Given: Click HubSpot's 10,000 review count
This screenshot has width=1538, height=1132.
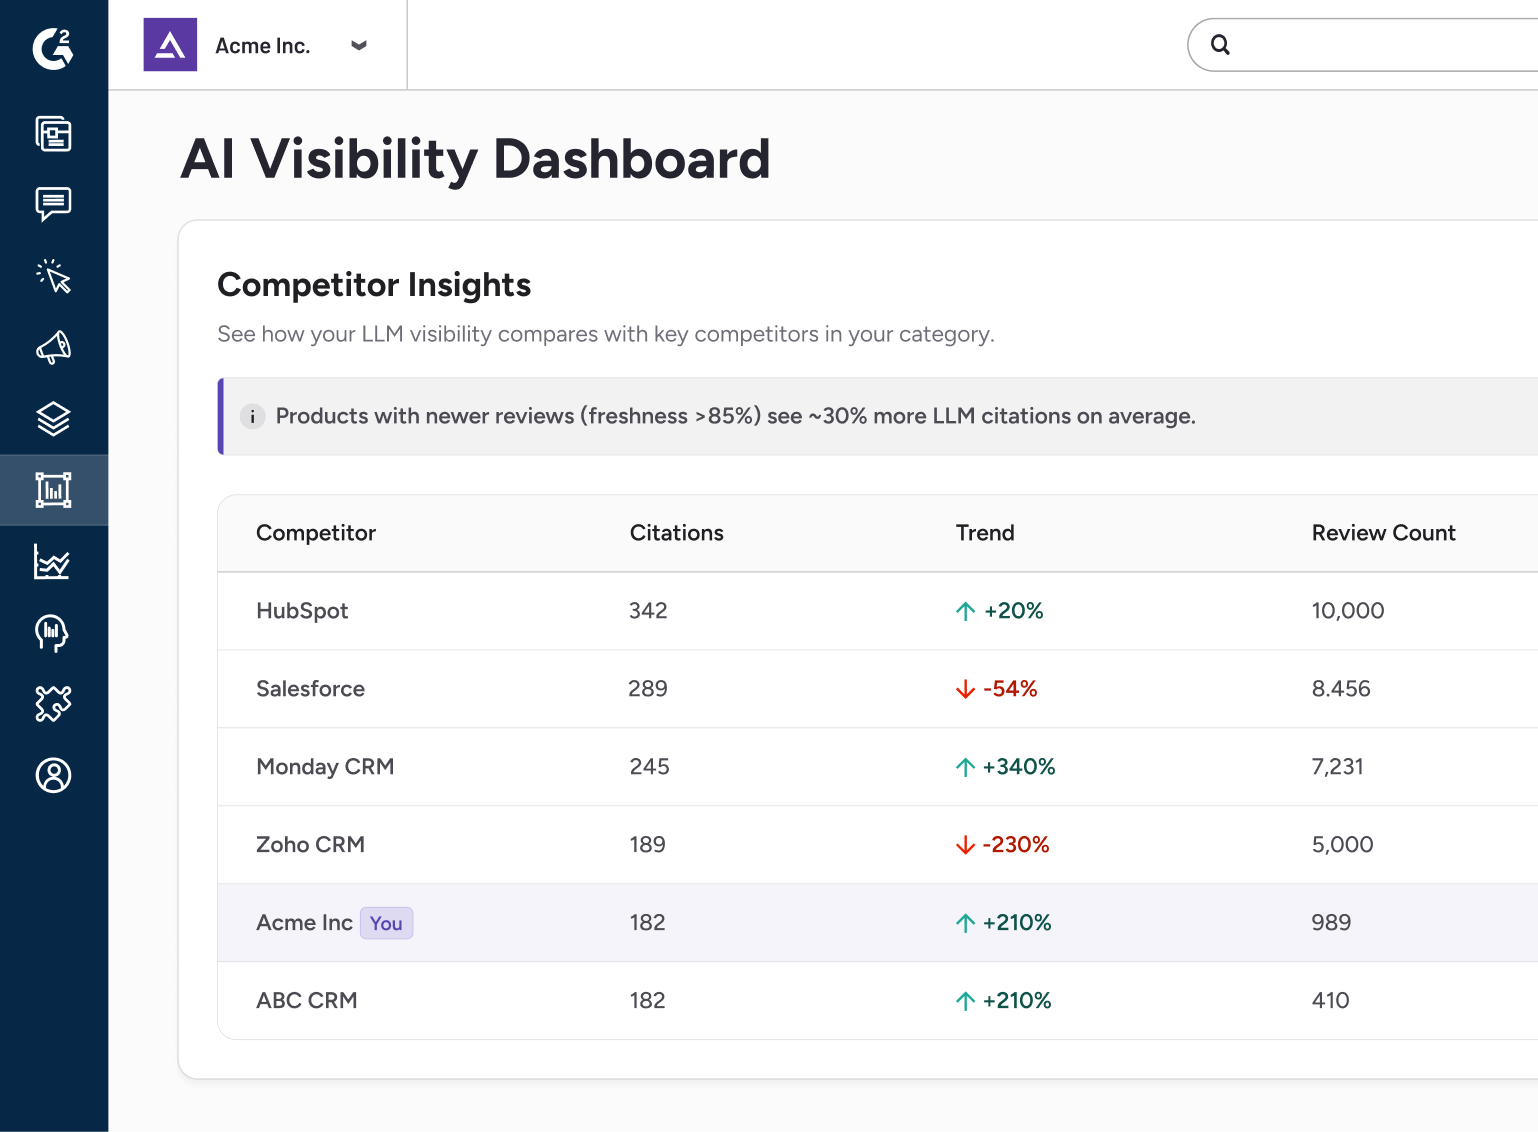Looking at the screenshot, I should tap(1348, 611).
